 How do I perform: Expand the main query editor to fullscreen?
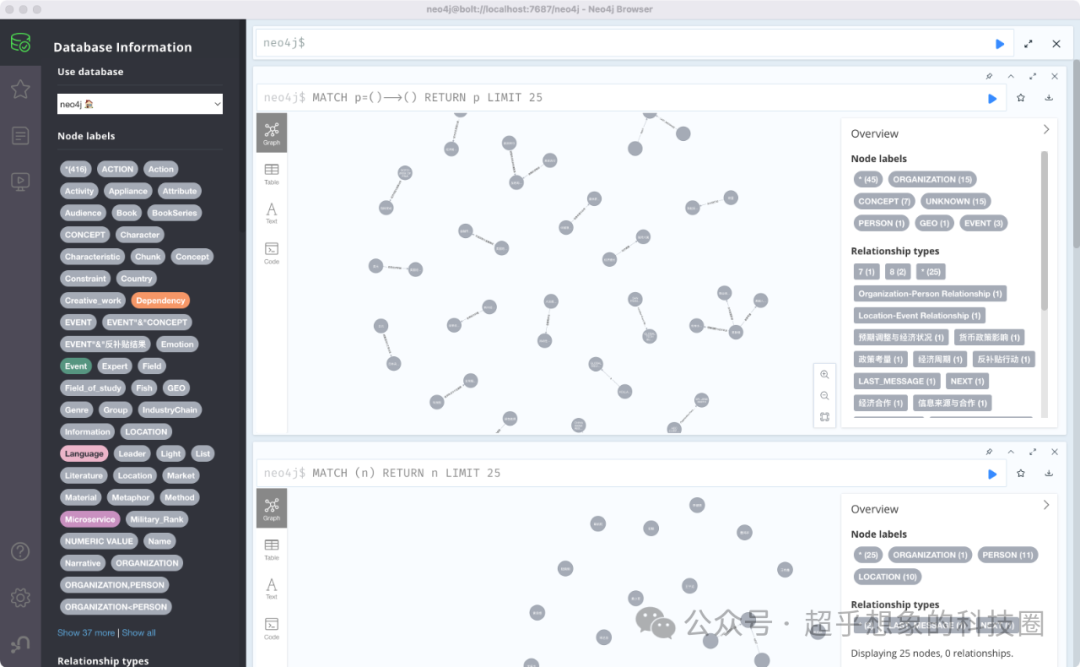pos(1028,43)
